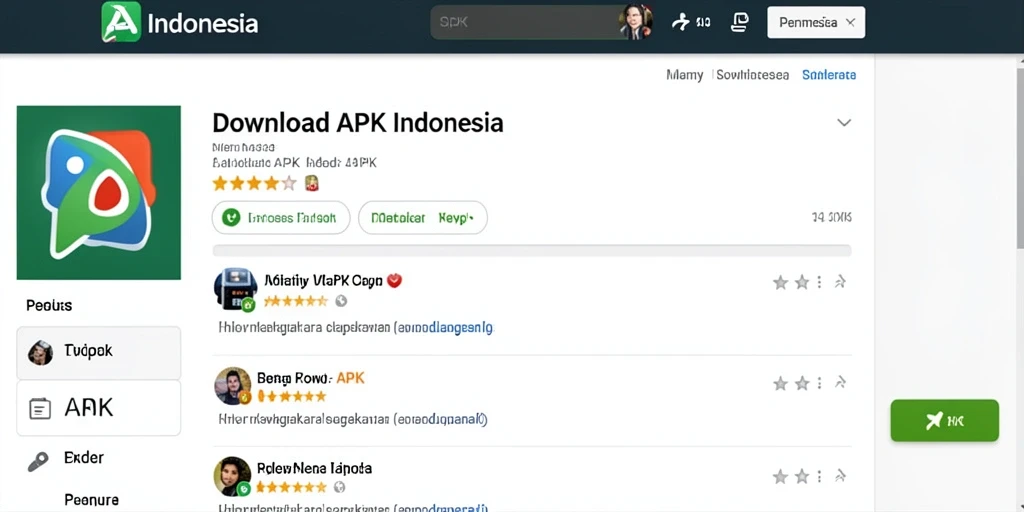
Task: Expand the chevron beside Download APK Indonesia
Action: 844,122
